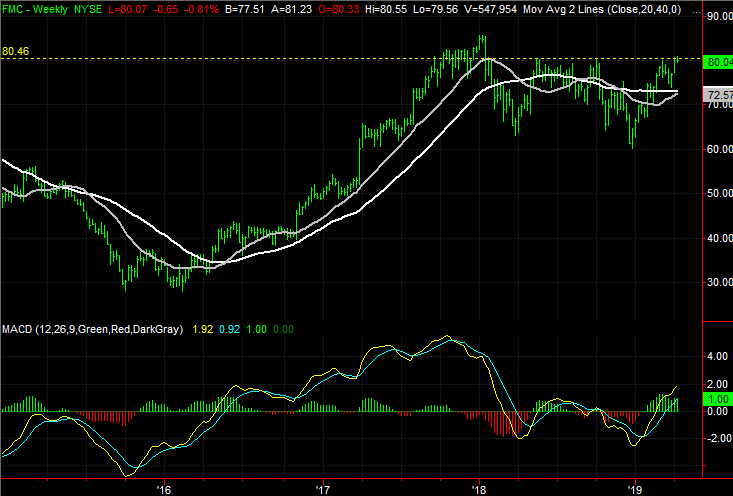
Task: Click the '17 time axis label
Action: (323, 490)
